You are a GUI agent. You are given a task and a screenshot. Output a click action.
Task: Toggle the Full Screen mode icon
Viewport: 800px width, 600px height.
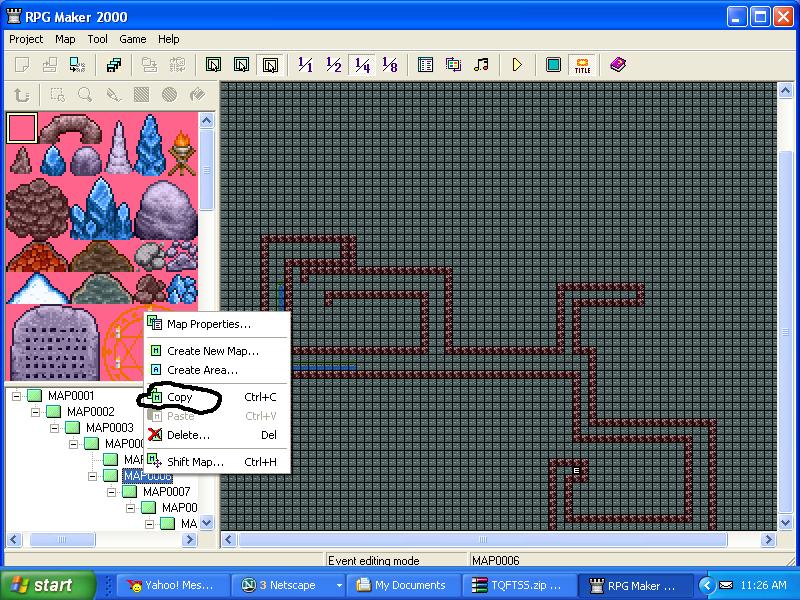point(553,65)
